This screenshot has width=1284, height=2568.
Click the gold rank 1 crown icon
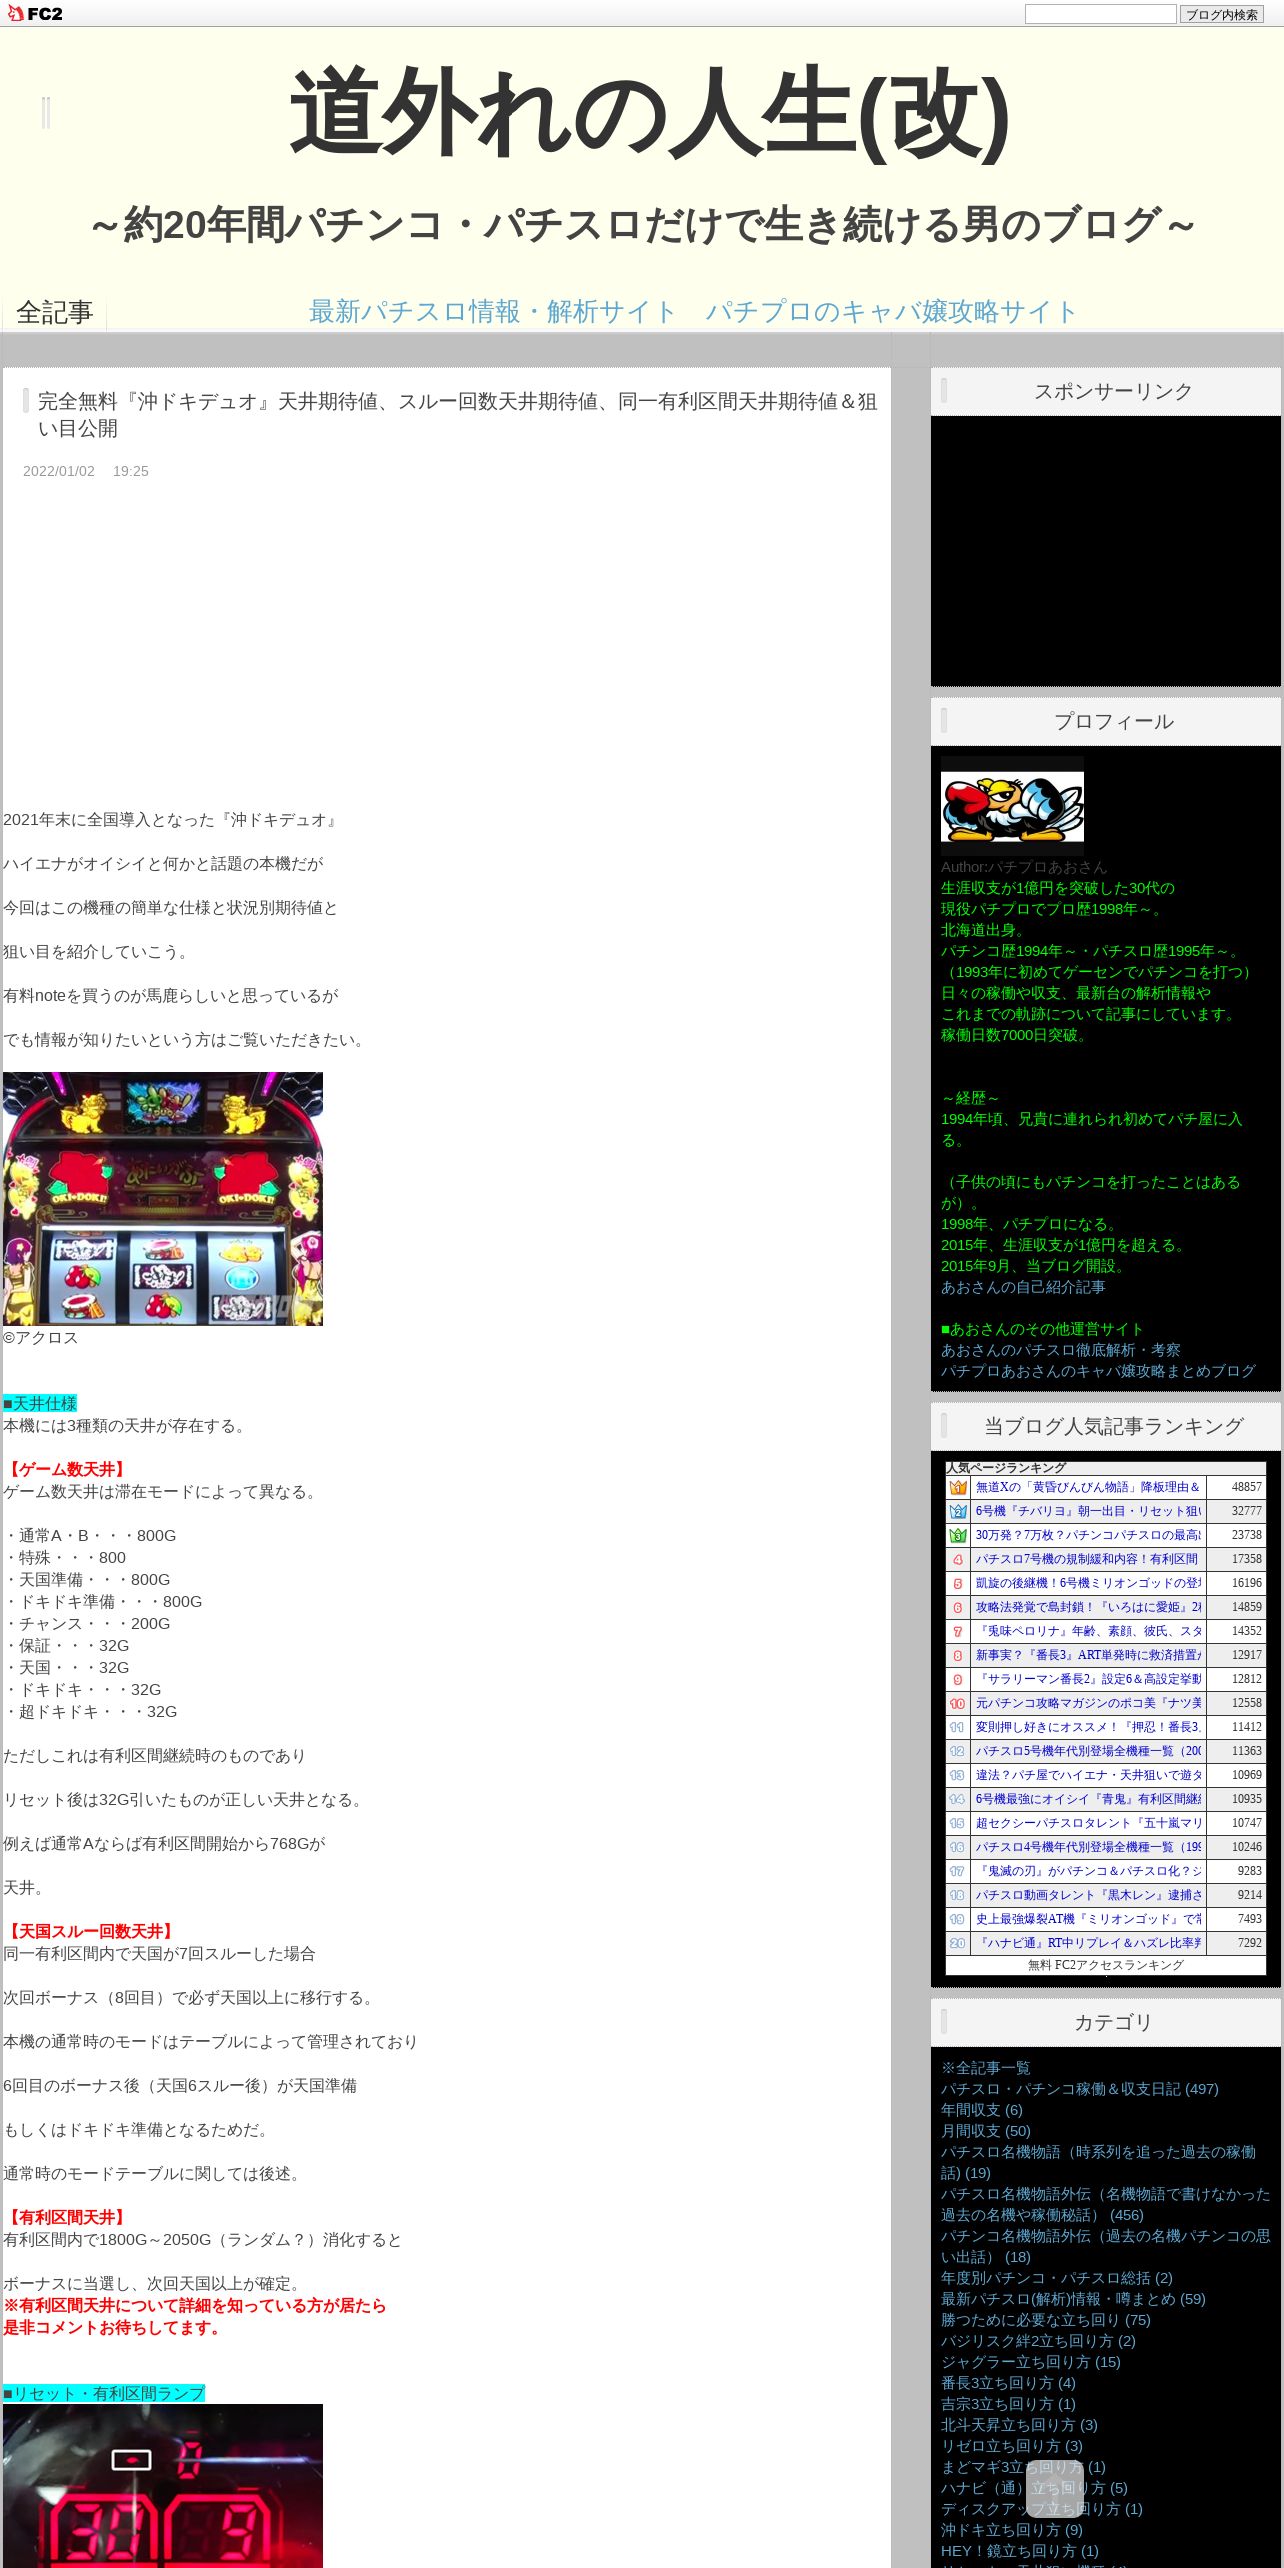pyautogui.click(x=957, y=1487)
